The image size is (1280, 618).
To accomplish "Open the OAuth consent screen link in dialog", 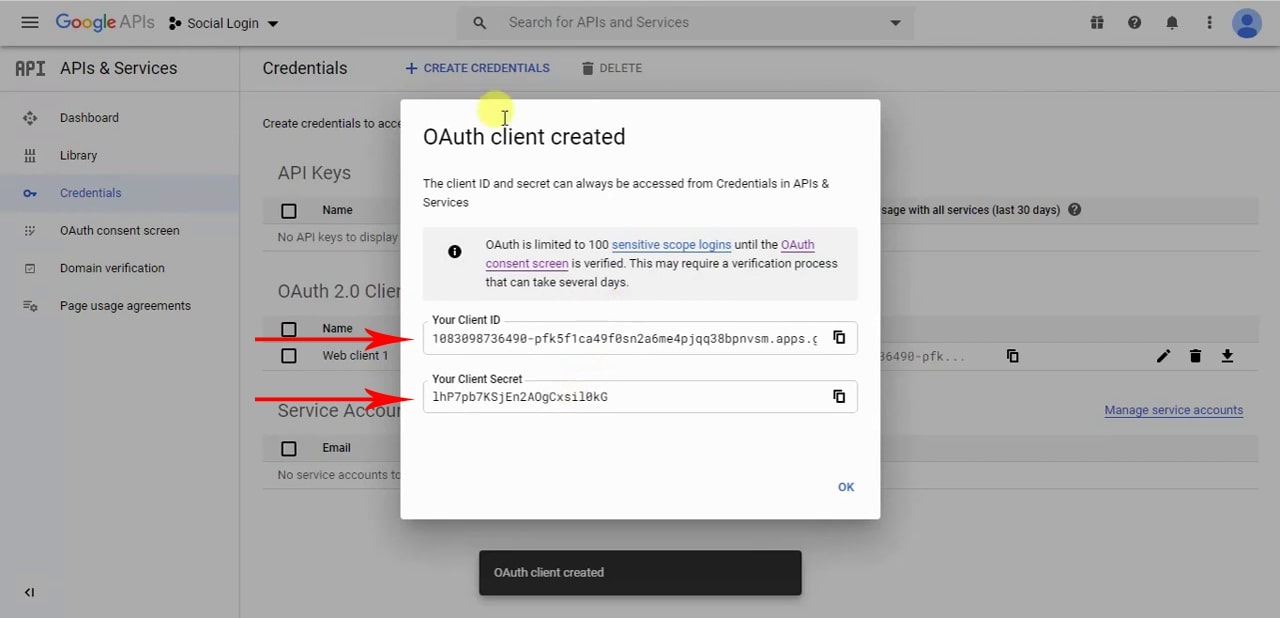I will (527, 264).
